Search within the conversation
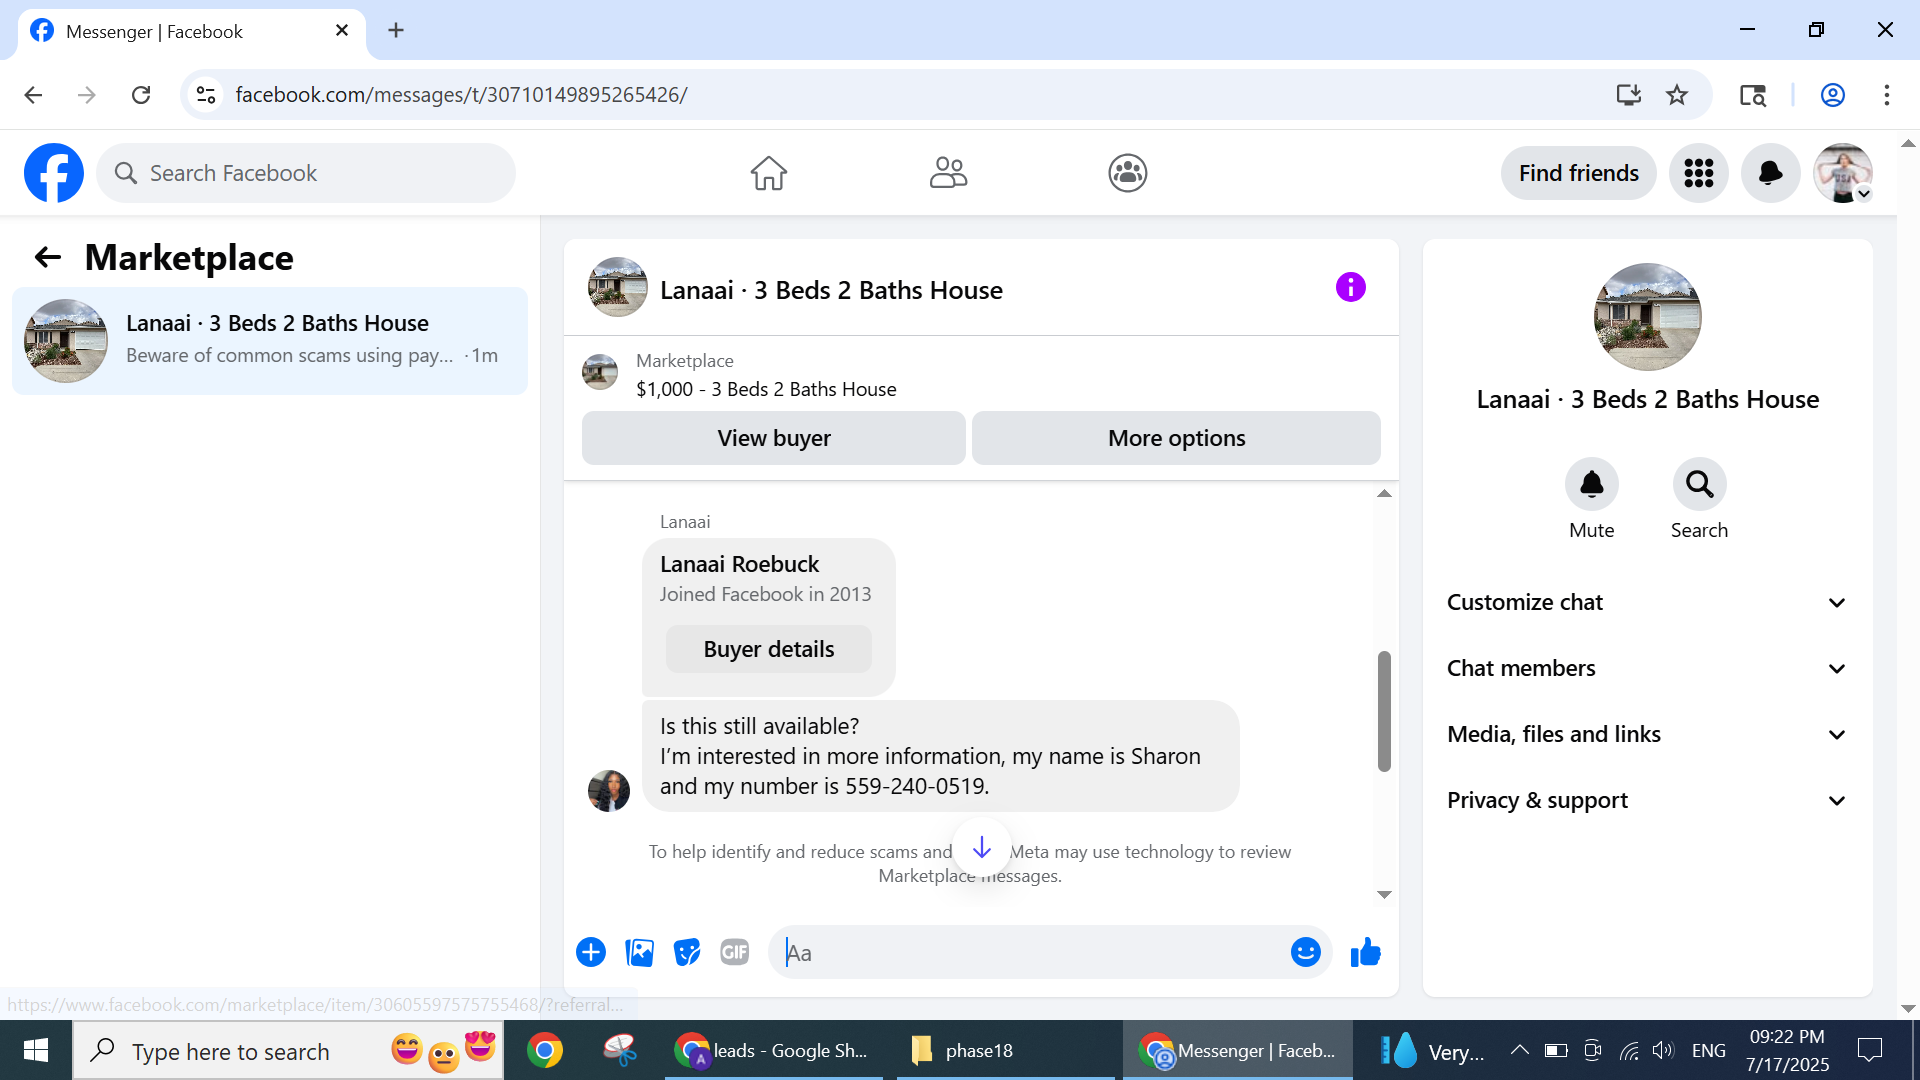Image resolution: width=1920 pixels, height=1080 pixels. pyautogui.click(x=1699, y=485)
